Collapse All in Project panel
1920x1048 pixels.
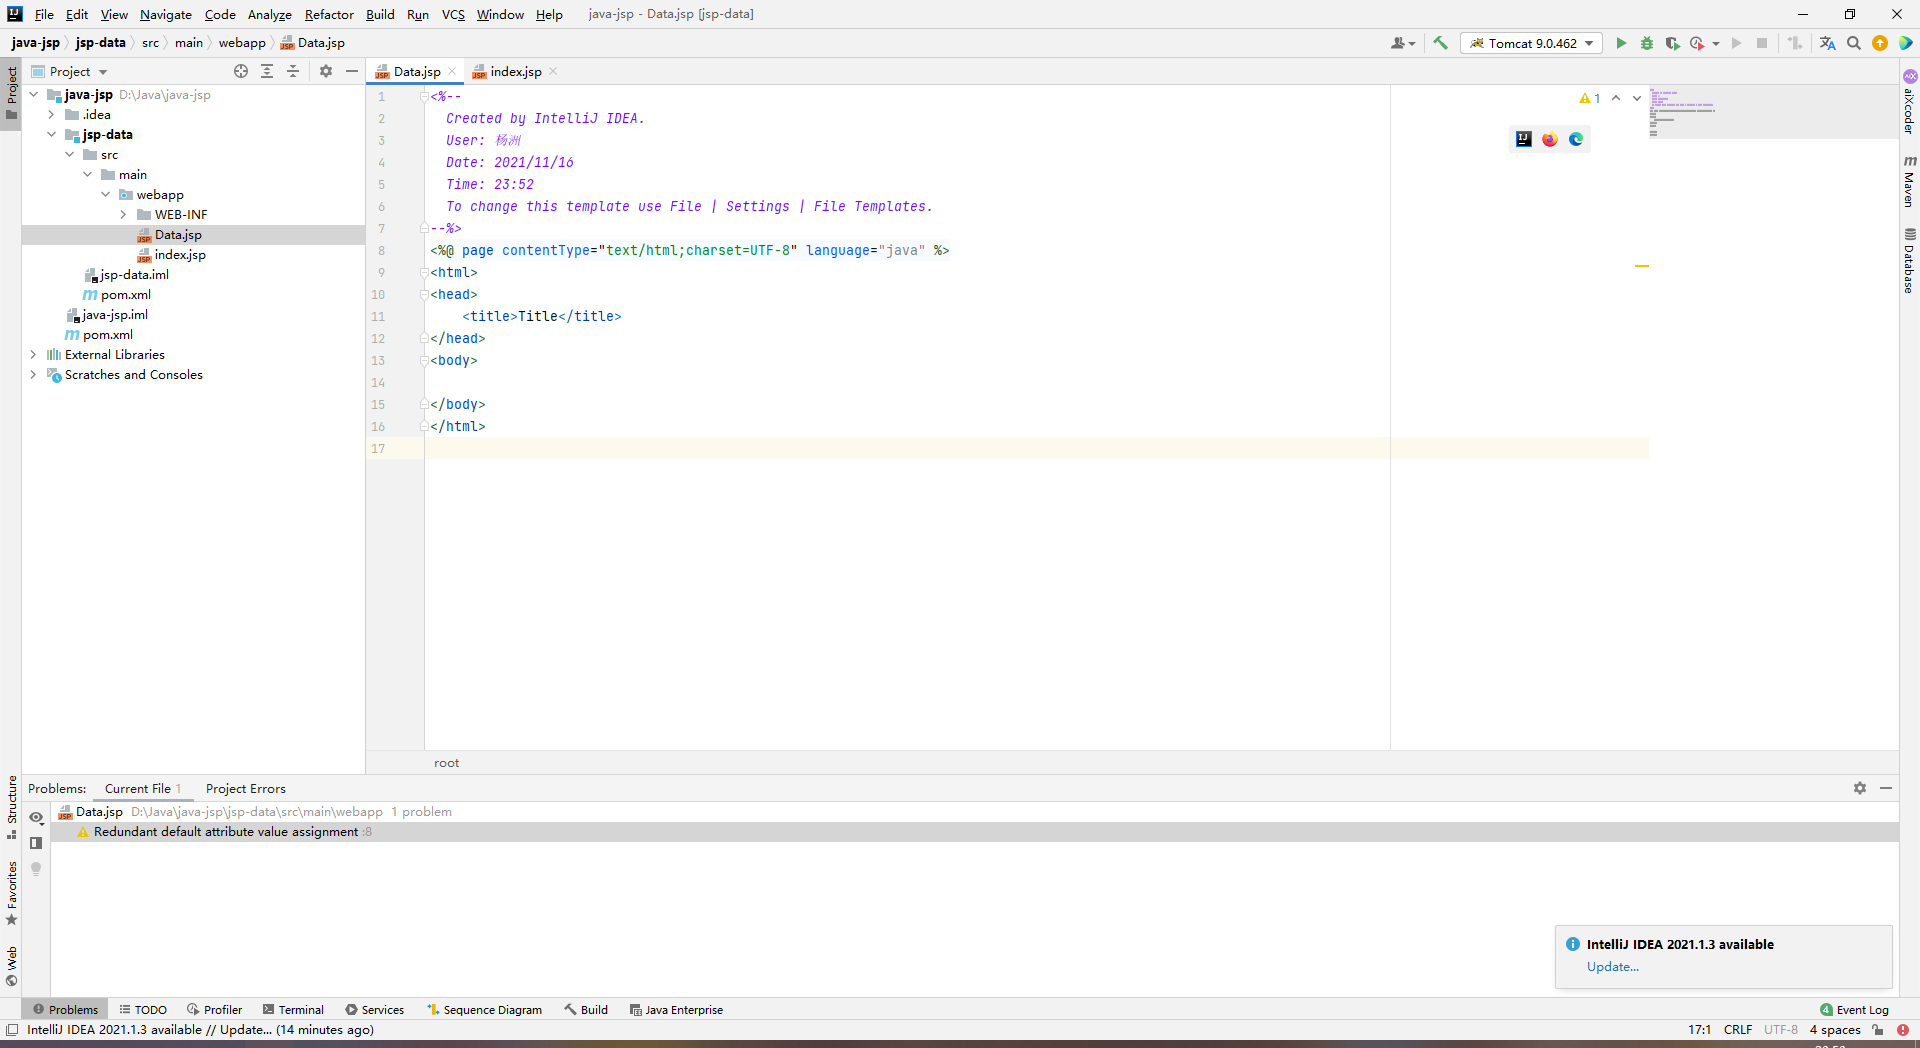point(293,71)
